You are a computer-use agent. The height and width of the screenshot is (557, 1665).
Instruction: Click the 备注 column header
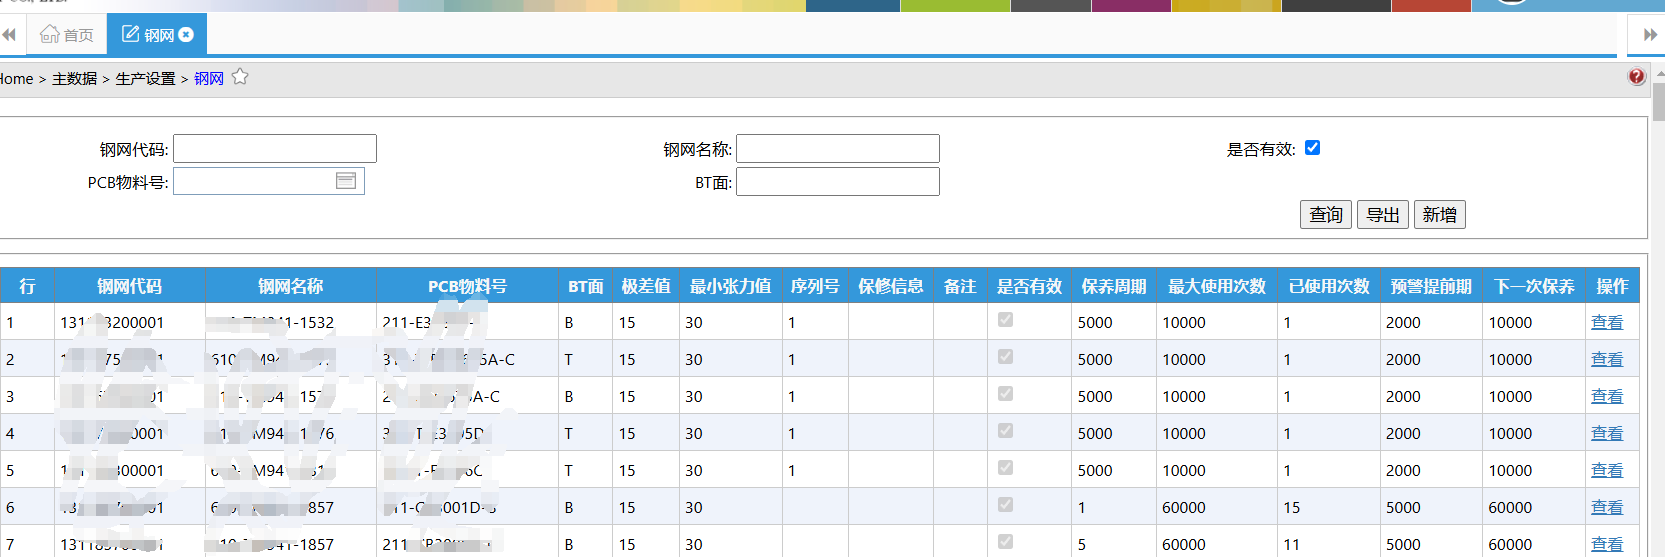click(x=960, y=286)
